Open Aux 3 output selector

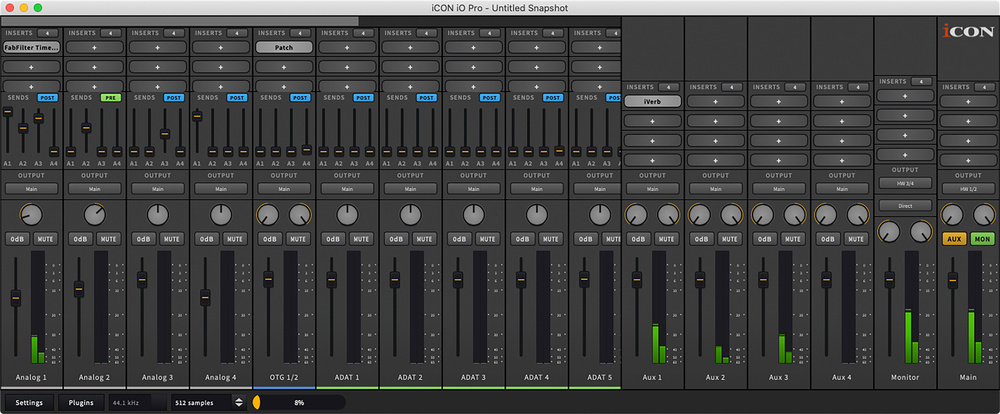(779, 189)
